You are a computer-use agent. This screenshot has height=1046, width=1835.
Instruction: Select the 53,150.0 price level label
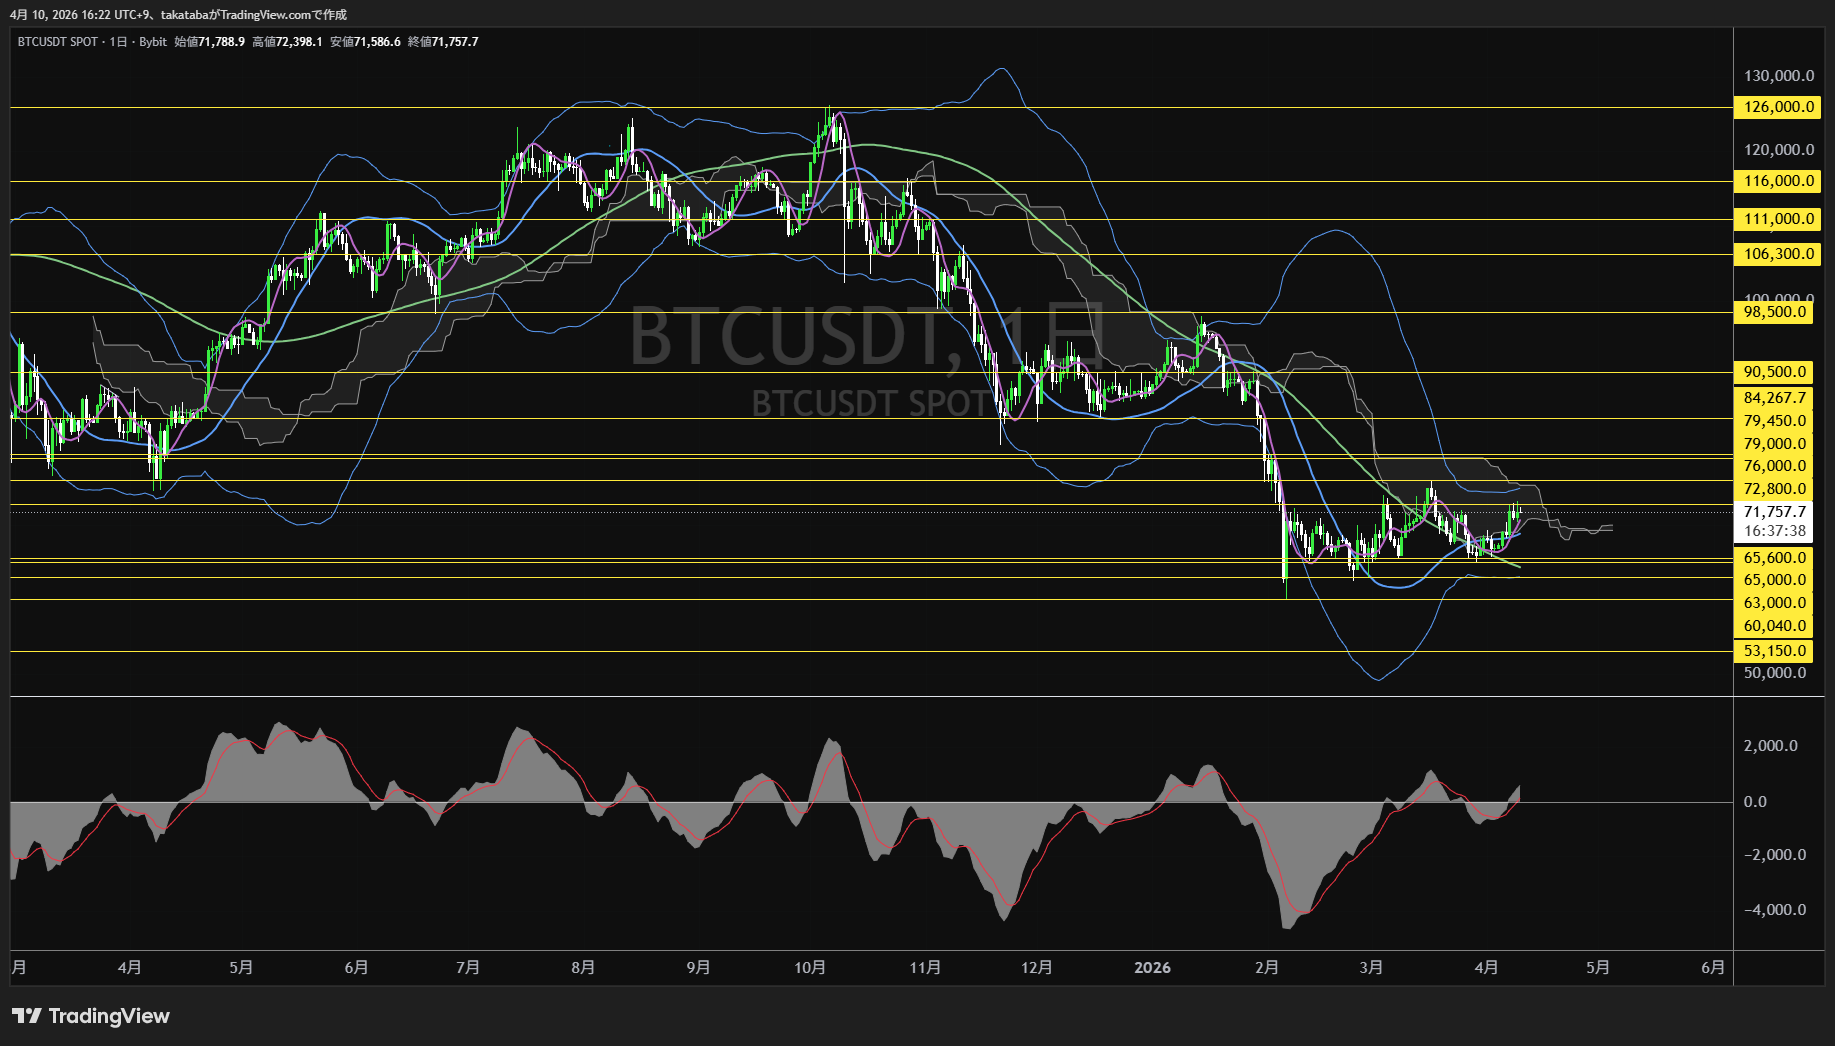pyautogui.click(x=1775, y=651)
